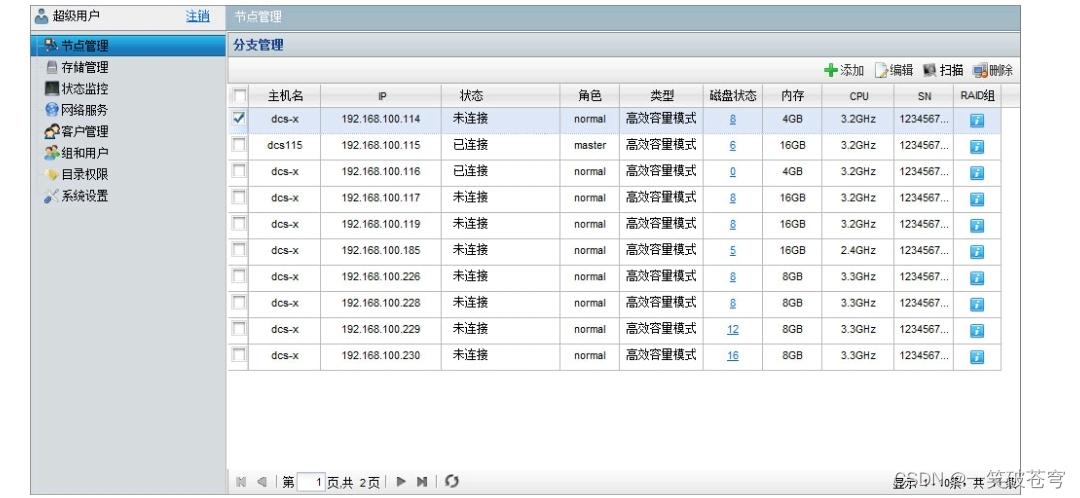
Task: Open RAID group info for 192.168.100.119
Action: 977,225
